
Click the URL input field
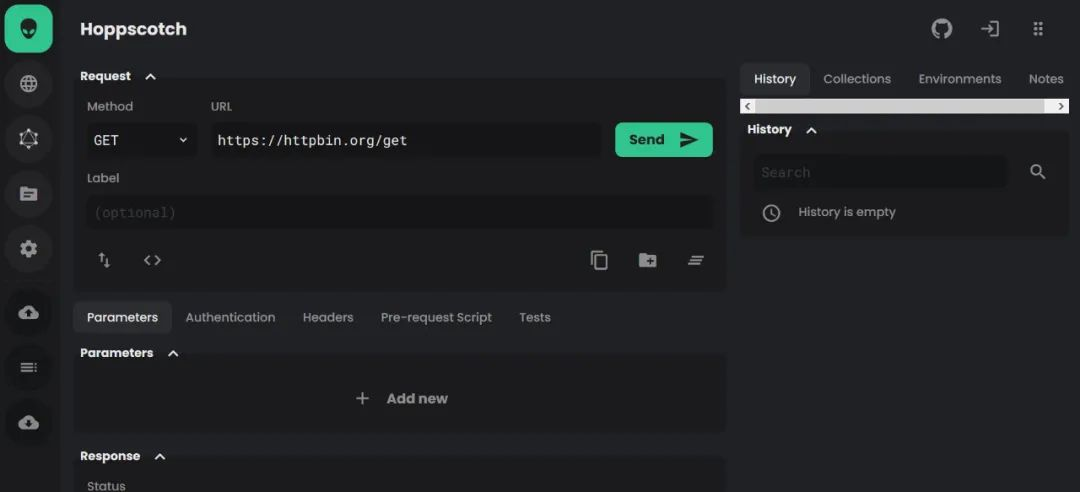point(405,140)
